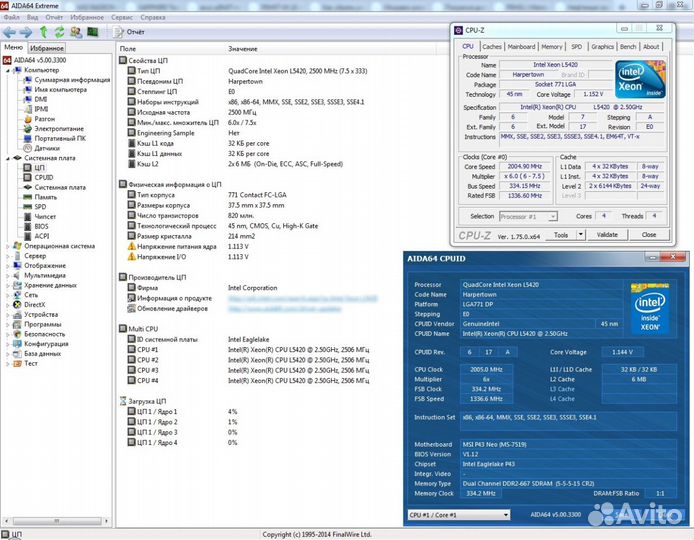
Task: Click warning icon beside Напряжение питания ядра
Action: 131,246
